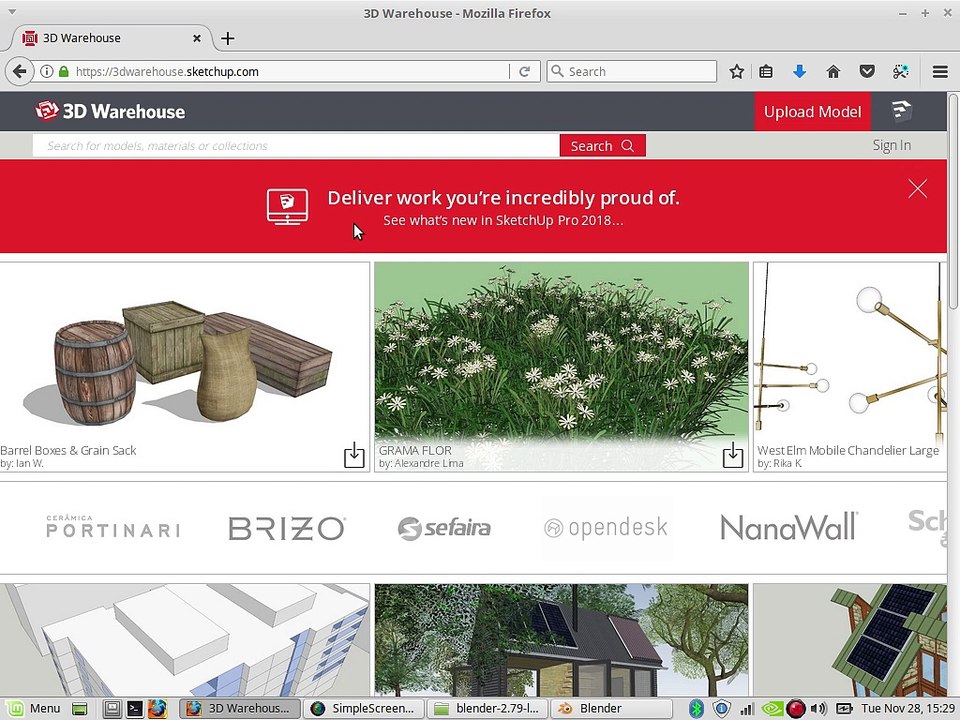
Task: Reload the page with the refresh icon
Action: pos(525,72)
